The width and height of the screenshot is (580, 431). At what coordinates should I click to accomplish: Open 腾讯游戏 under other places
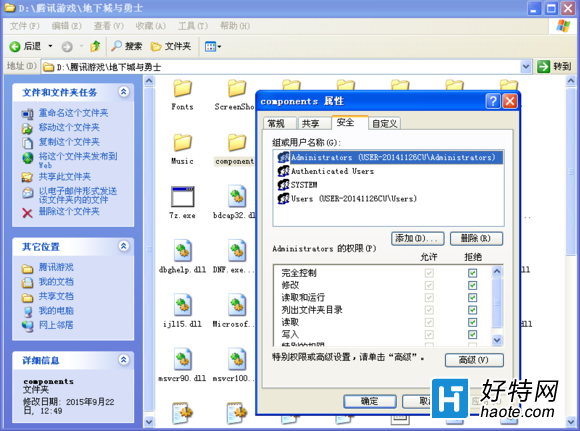tap(56, 267)
